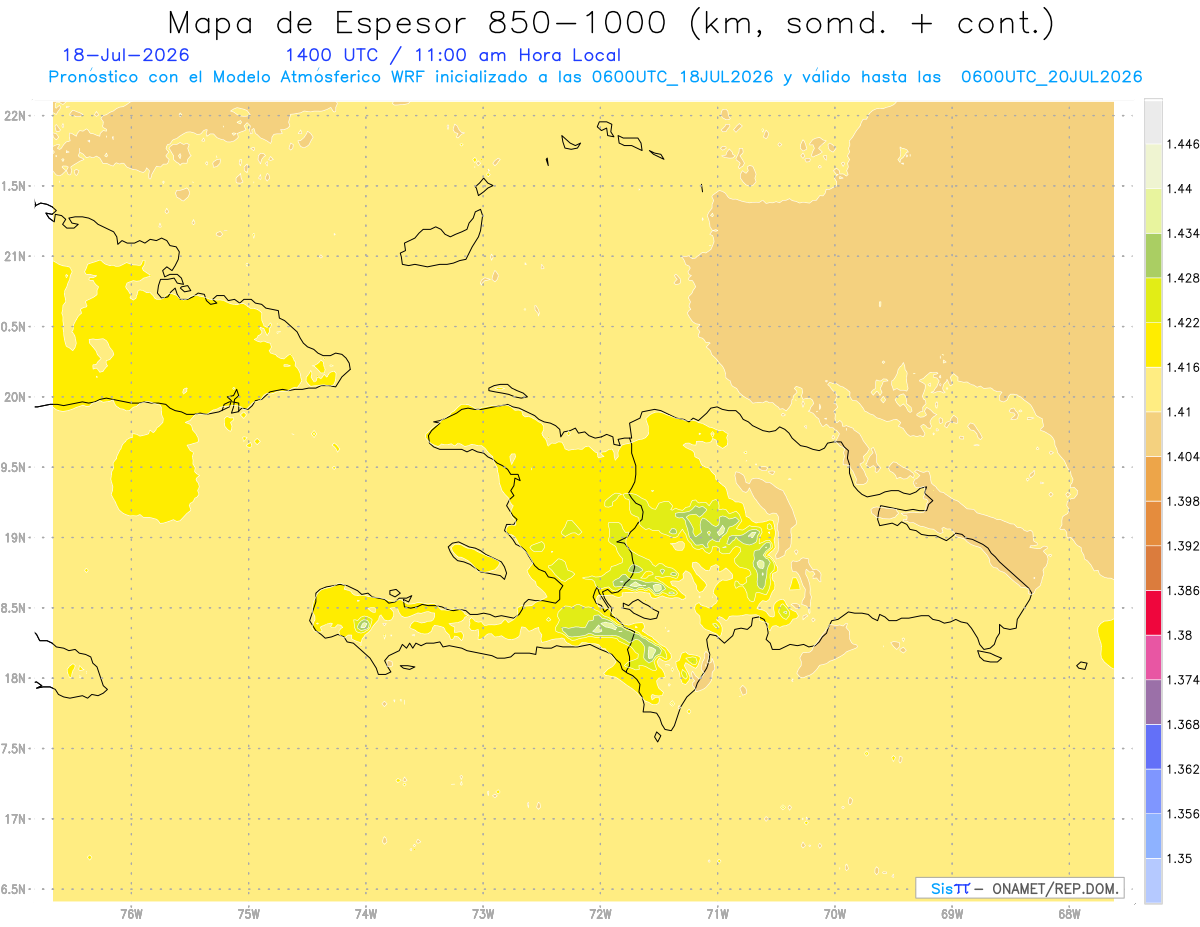Select the bright yellow swatch between 1.416 and 1.422
This screenshot has height=927, width=1200.
1153,345
